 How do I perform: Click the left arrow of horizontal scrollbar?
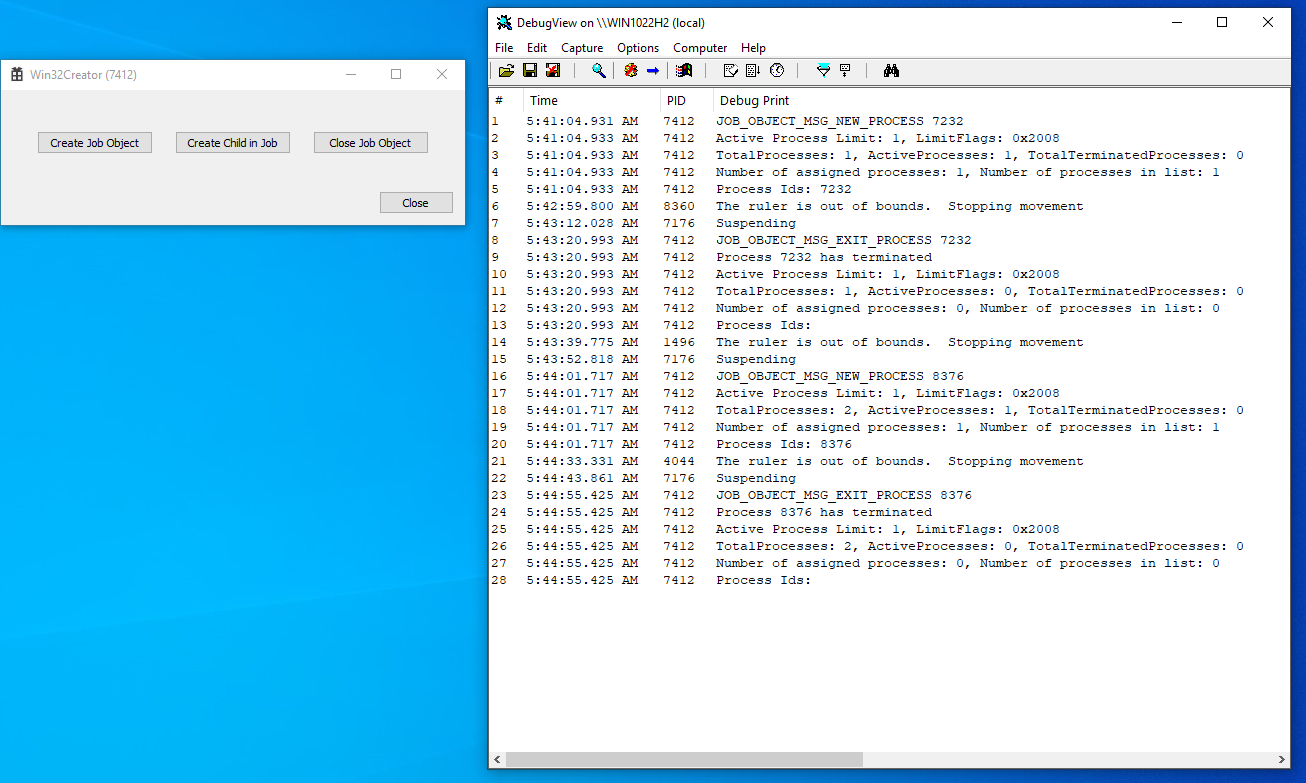coord(498,759)
